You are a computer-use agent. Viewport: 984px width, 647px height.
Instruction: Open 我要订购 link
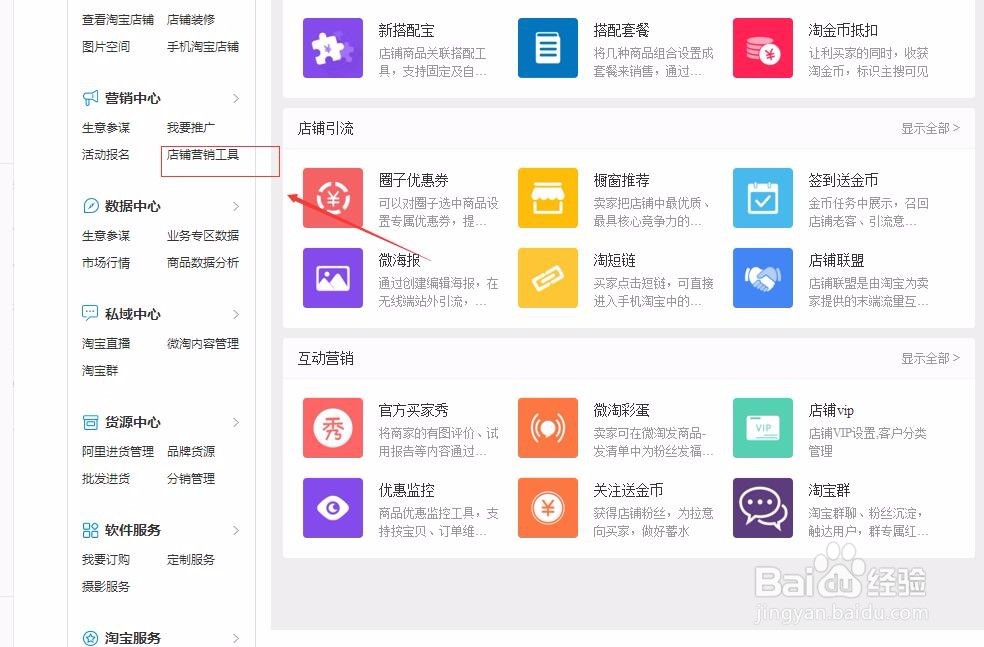click(105, 559)
